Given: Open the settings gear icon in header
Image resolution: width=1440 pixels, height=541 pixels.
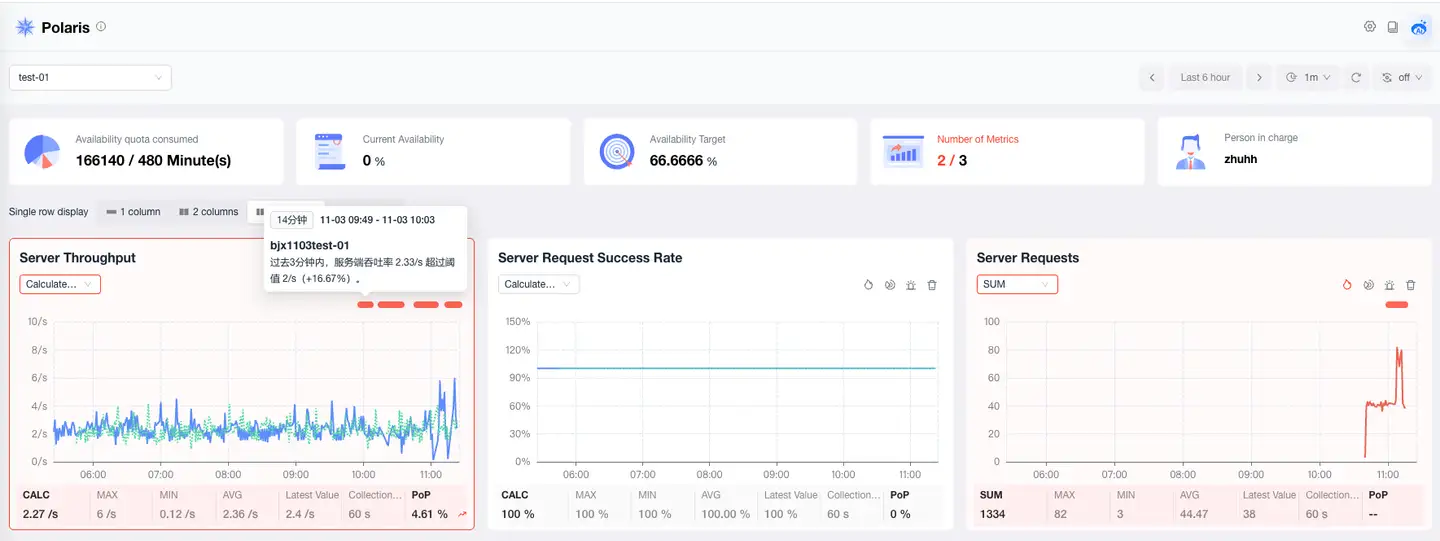Looking at the screenshot, I should pyautogui.click(x=1370, y=27).
